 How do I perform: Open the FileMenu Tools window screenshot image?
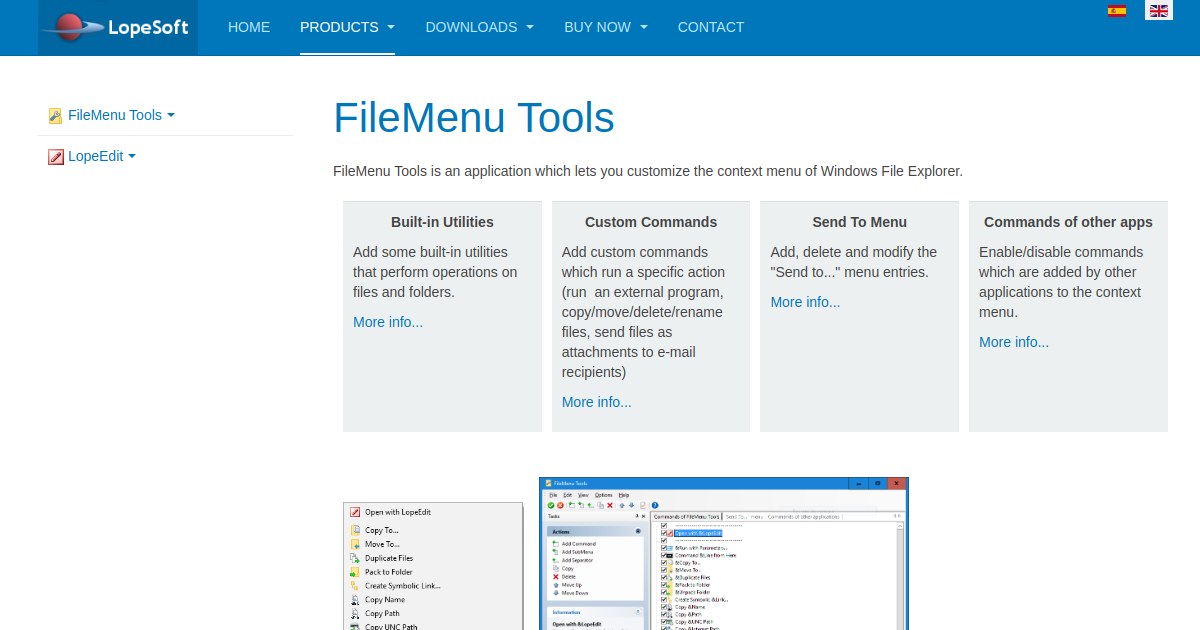(x=724, y=553)
